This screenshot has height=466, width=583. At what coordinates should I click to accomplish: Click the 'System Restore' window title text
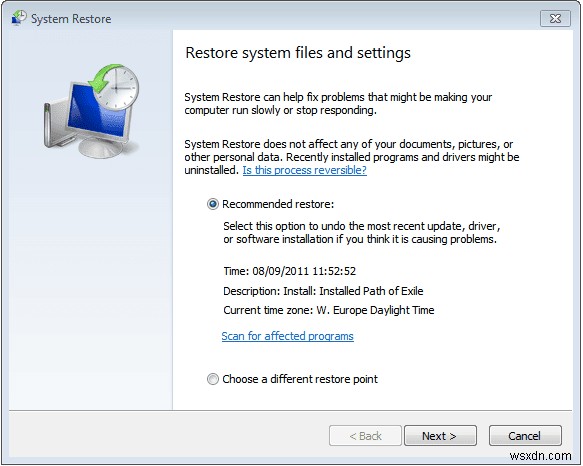tap(71, 19)
